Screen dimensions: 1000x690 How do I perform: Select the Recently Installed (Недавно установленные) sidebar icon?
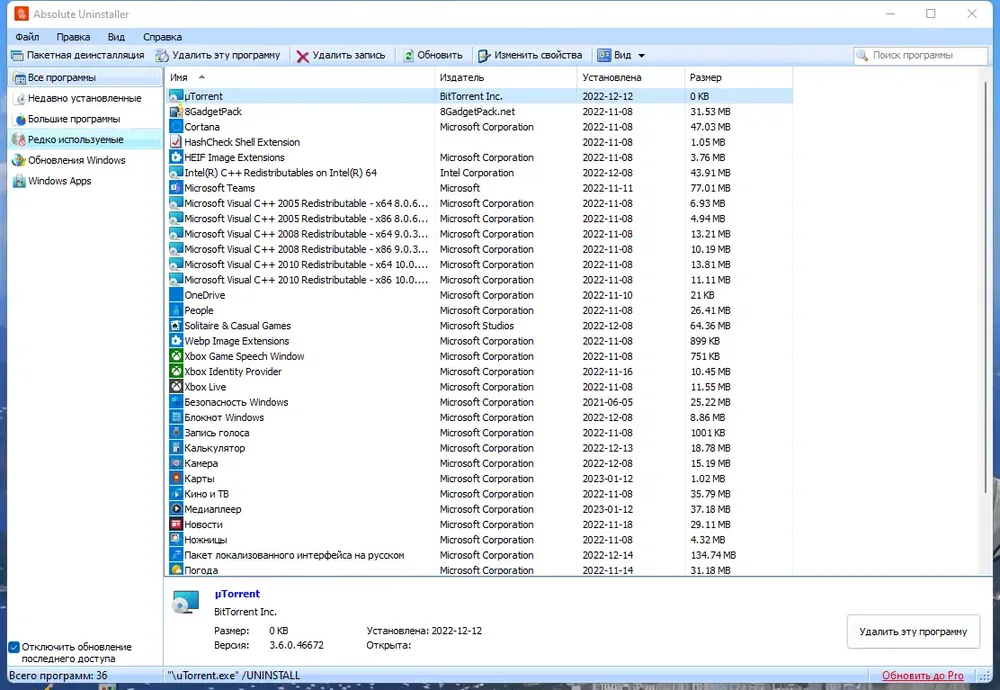(x=20, y=98)
